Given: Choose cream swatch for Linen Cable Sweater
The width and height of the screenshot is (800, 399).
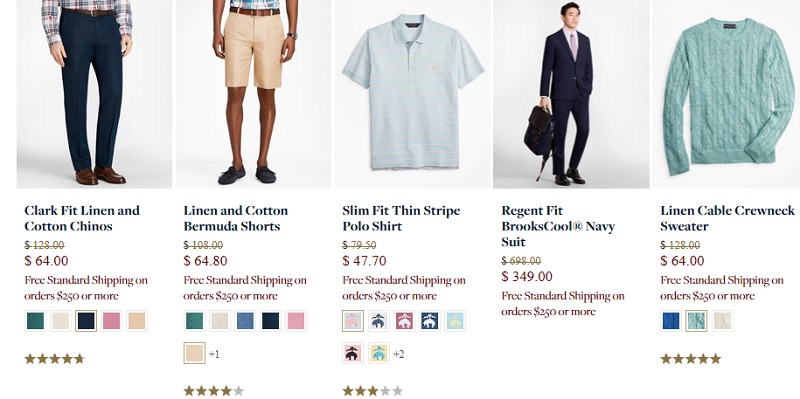Looking at the screenshot, I should [722, 321].
